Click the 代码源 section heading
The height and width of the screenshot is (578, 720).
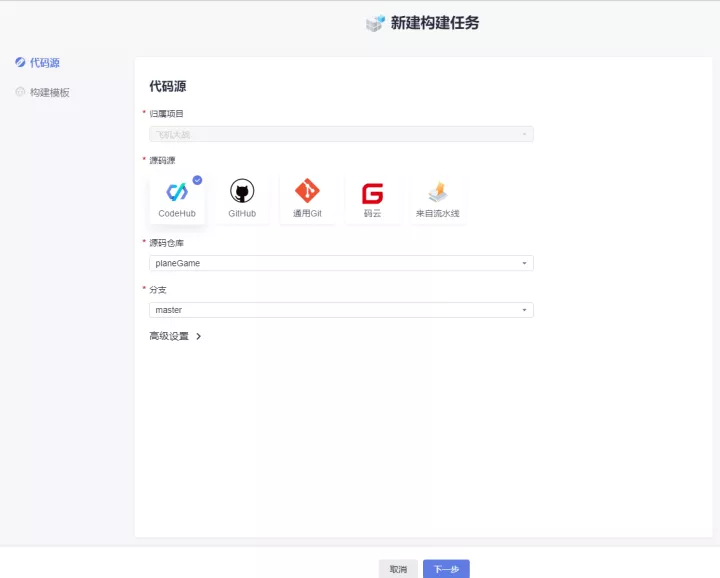coord(168,86)
